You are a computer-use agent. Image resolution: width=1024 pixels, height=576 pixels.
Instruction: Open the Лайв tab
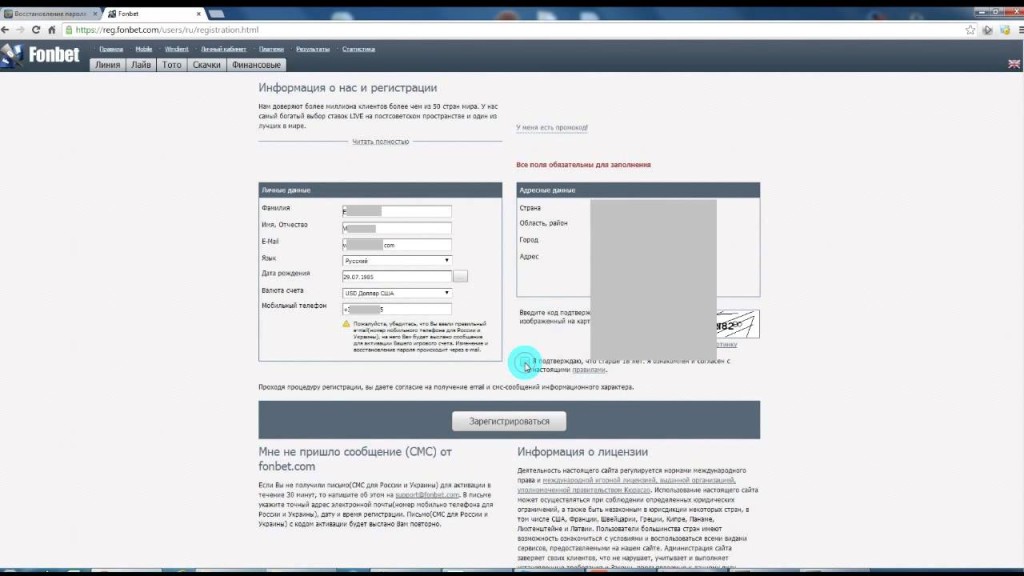140,65
